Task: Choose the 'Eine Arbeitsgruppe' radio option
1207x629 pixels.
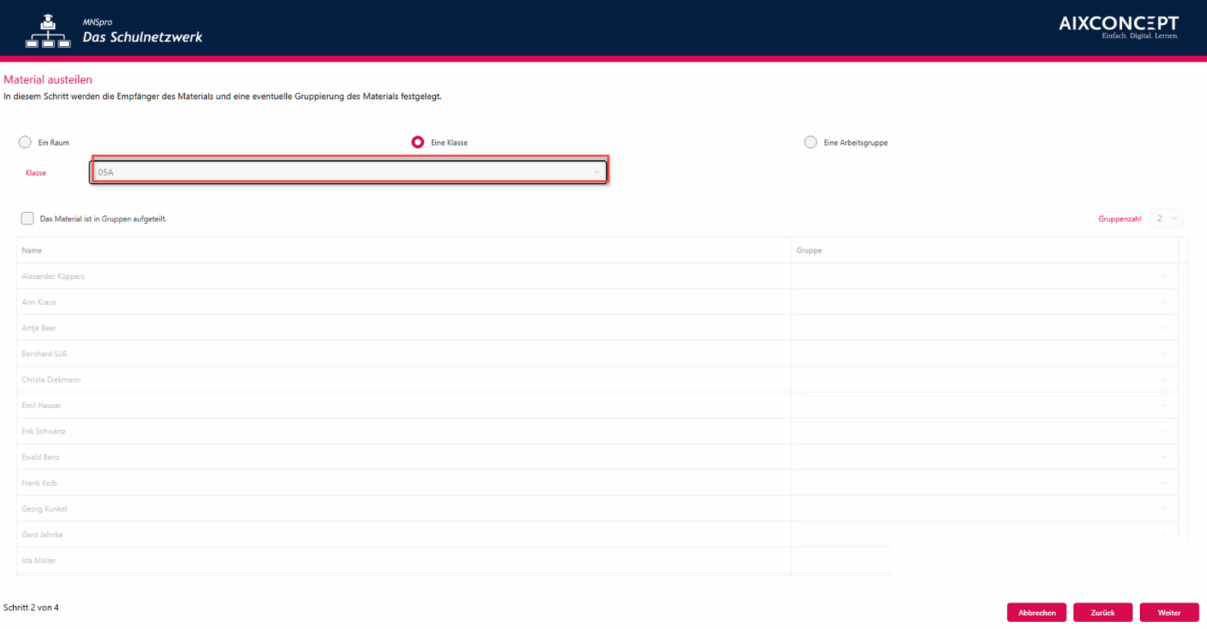Action: (x=811, y=142)
